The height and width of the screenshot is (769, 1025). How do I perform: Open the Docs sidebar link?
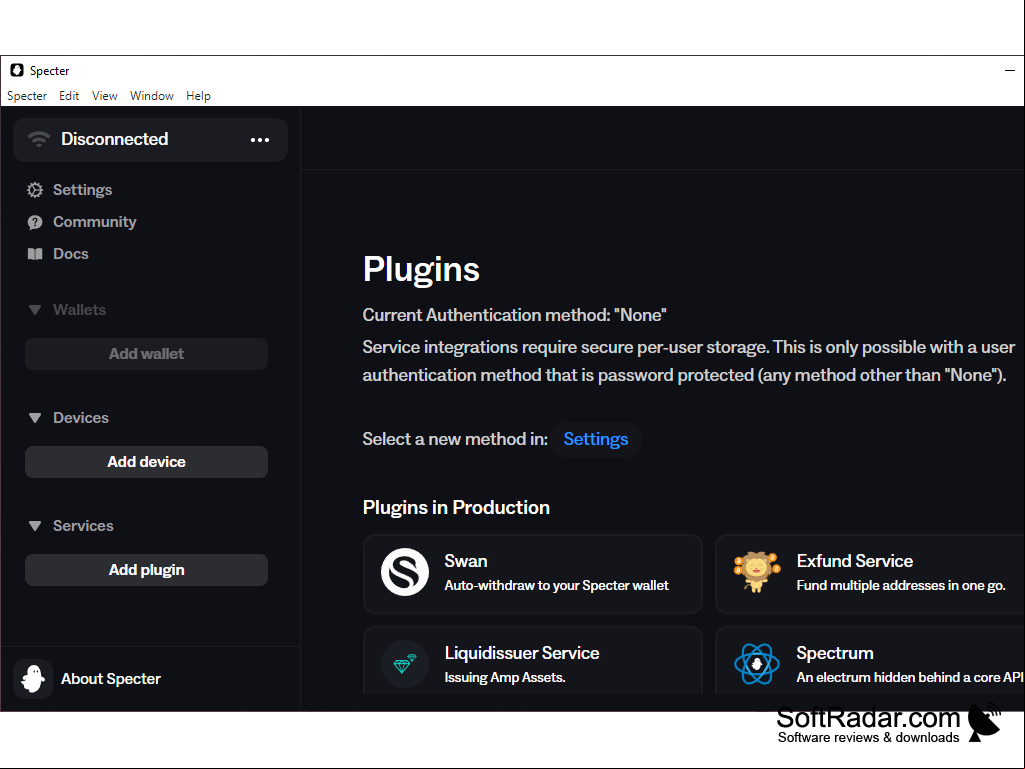71,254
